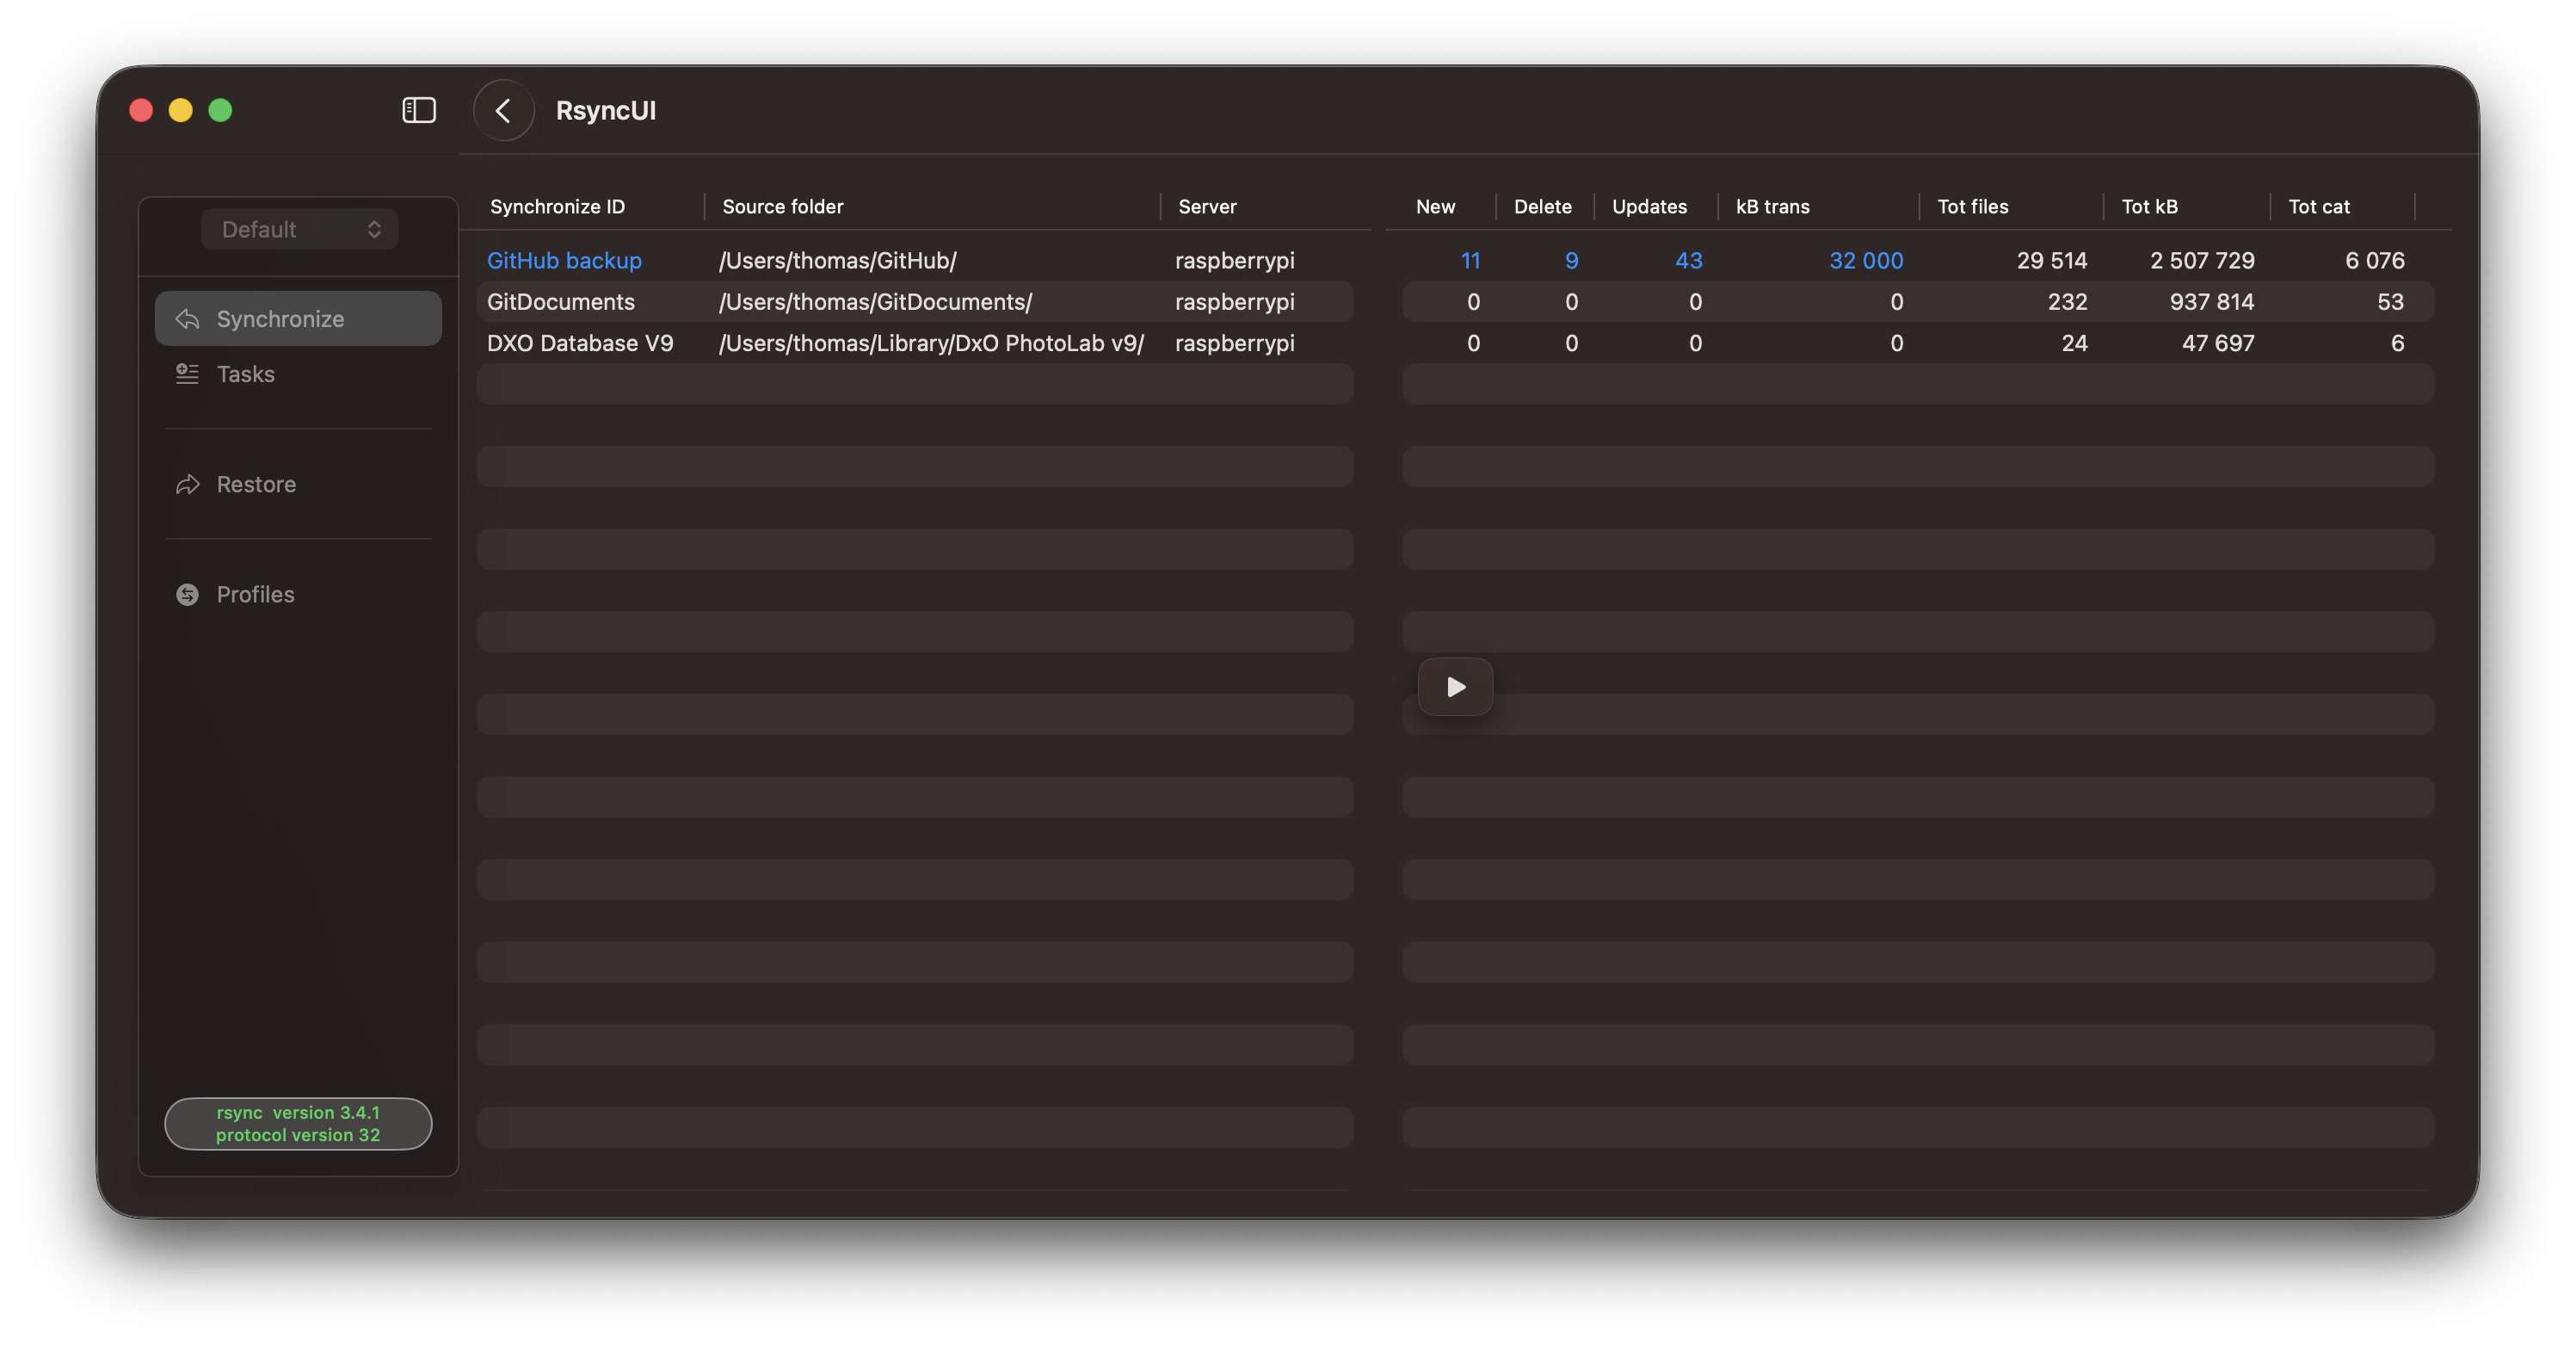
Task: Click the Tasks list icon
Action: (x=188, y=374)
